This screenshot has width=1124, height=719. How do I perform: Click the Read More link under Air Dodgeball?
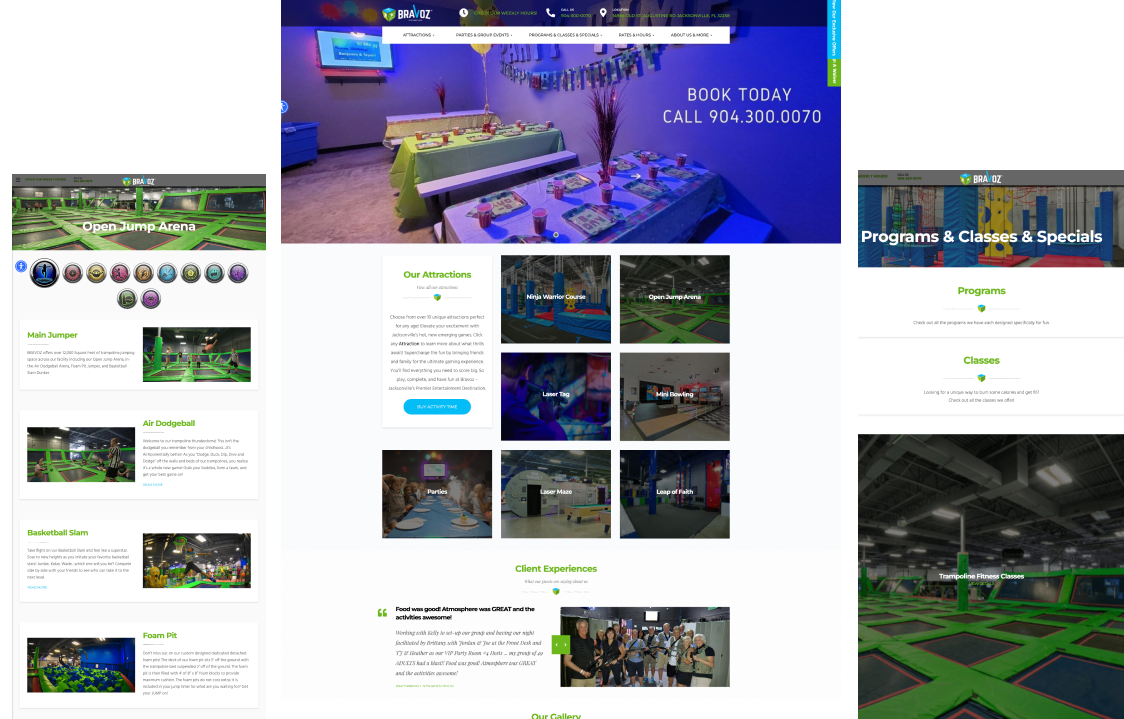[151, 484]
